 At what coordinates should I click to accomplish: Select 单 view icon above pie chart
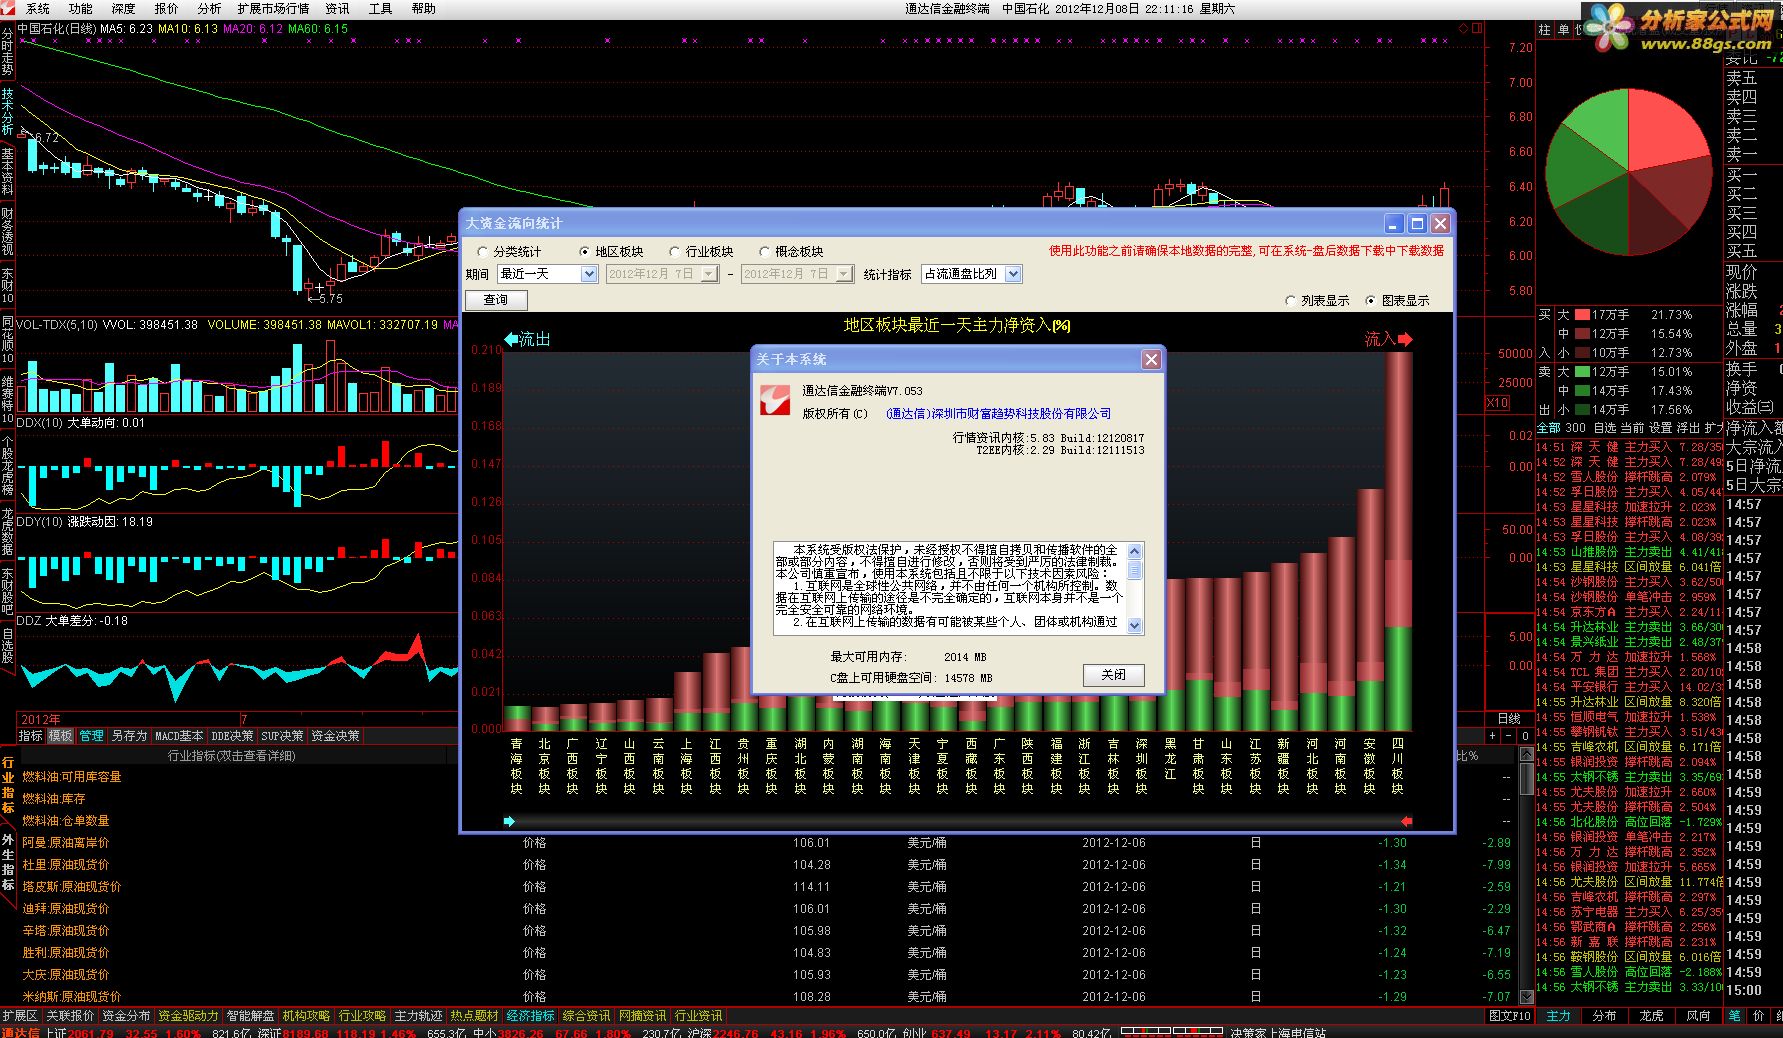(x=1563, y=30)
